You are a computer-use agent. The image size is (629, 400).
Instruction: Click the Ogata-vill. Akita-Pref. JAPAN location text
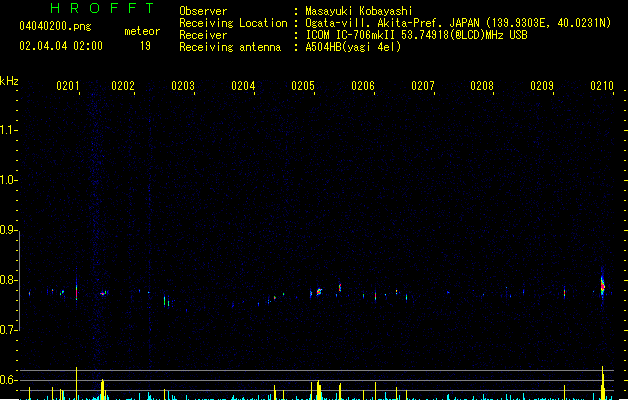(458, 23)
